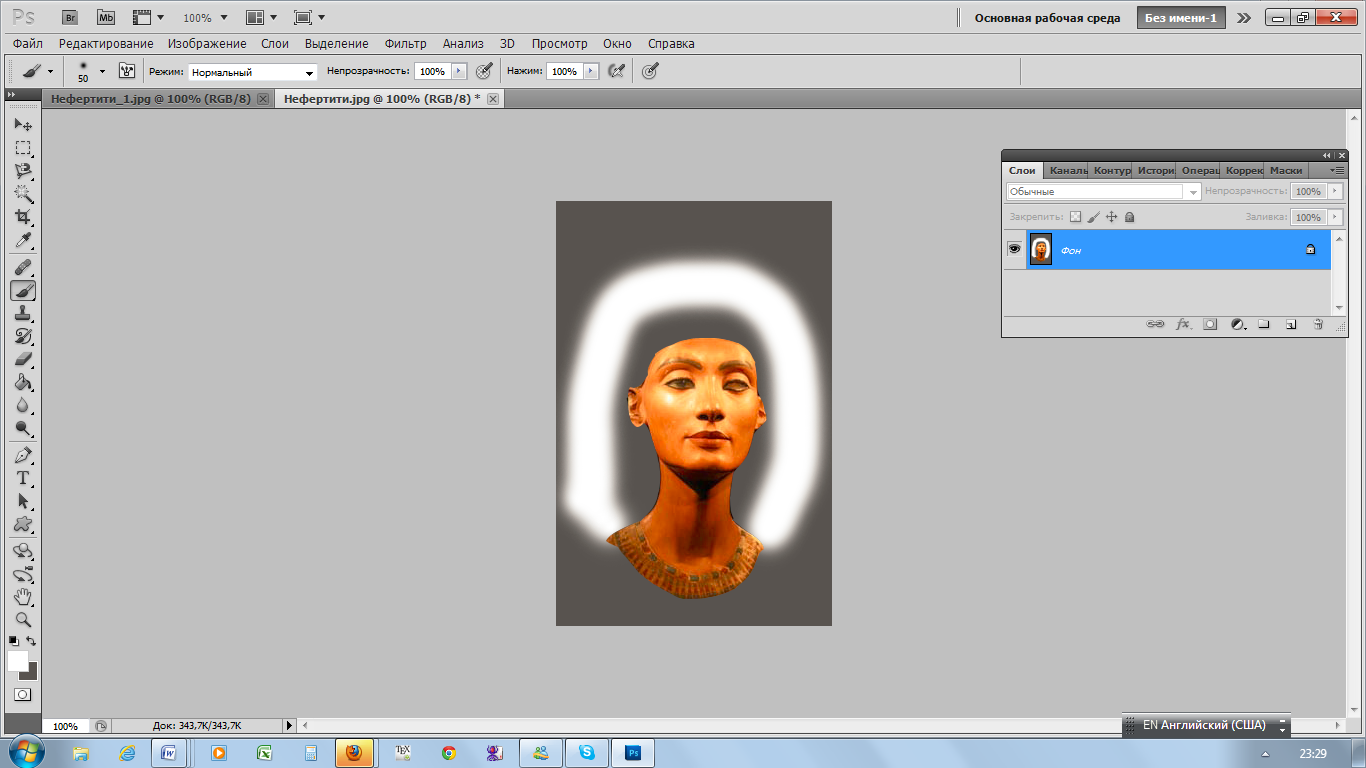Open Нажим flow slider arrow
This screenshot has height=768, width=1366.
pos(591,72)
